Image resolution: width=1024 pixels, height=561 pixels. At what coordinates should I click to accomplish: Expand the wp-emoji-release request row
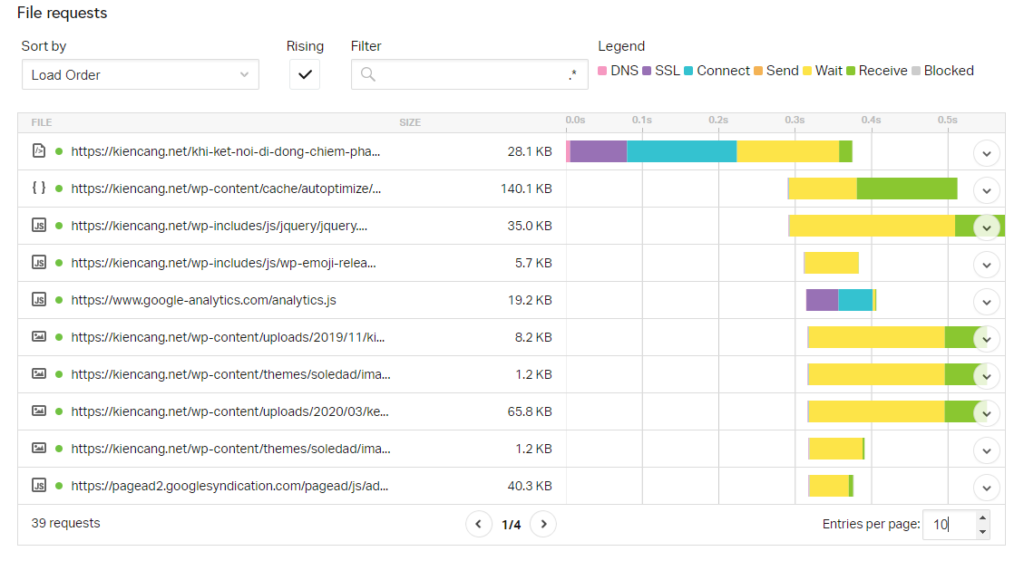point(986,264)
